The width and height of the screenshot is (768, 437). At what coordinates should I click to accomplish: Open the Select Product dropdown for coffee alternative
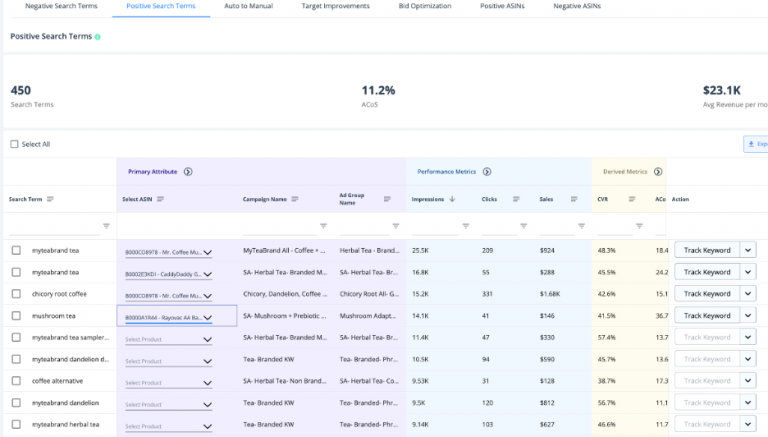pos(168,382)
